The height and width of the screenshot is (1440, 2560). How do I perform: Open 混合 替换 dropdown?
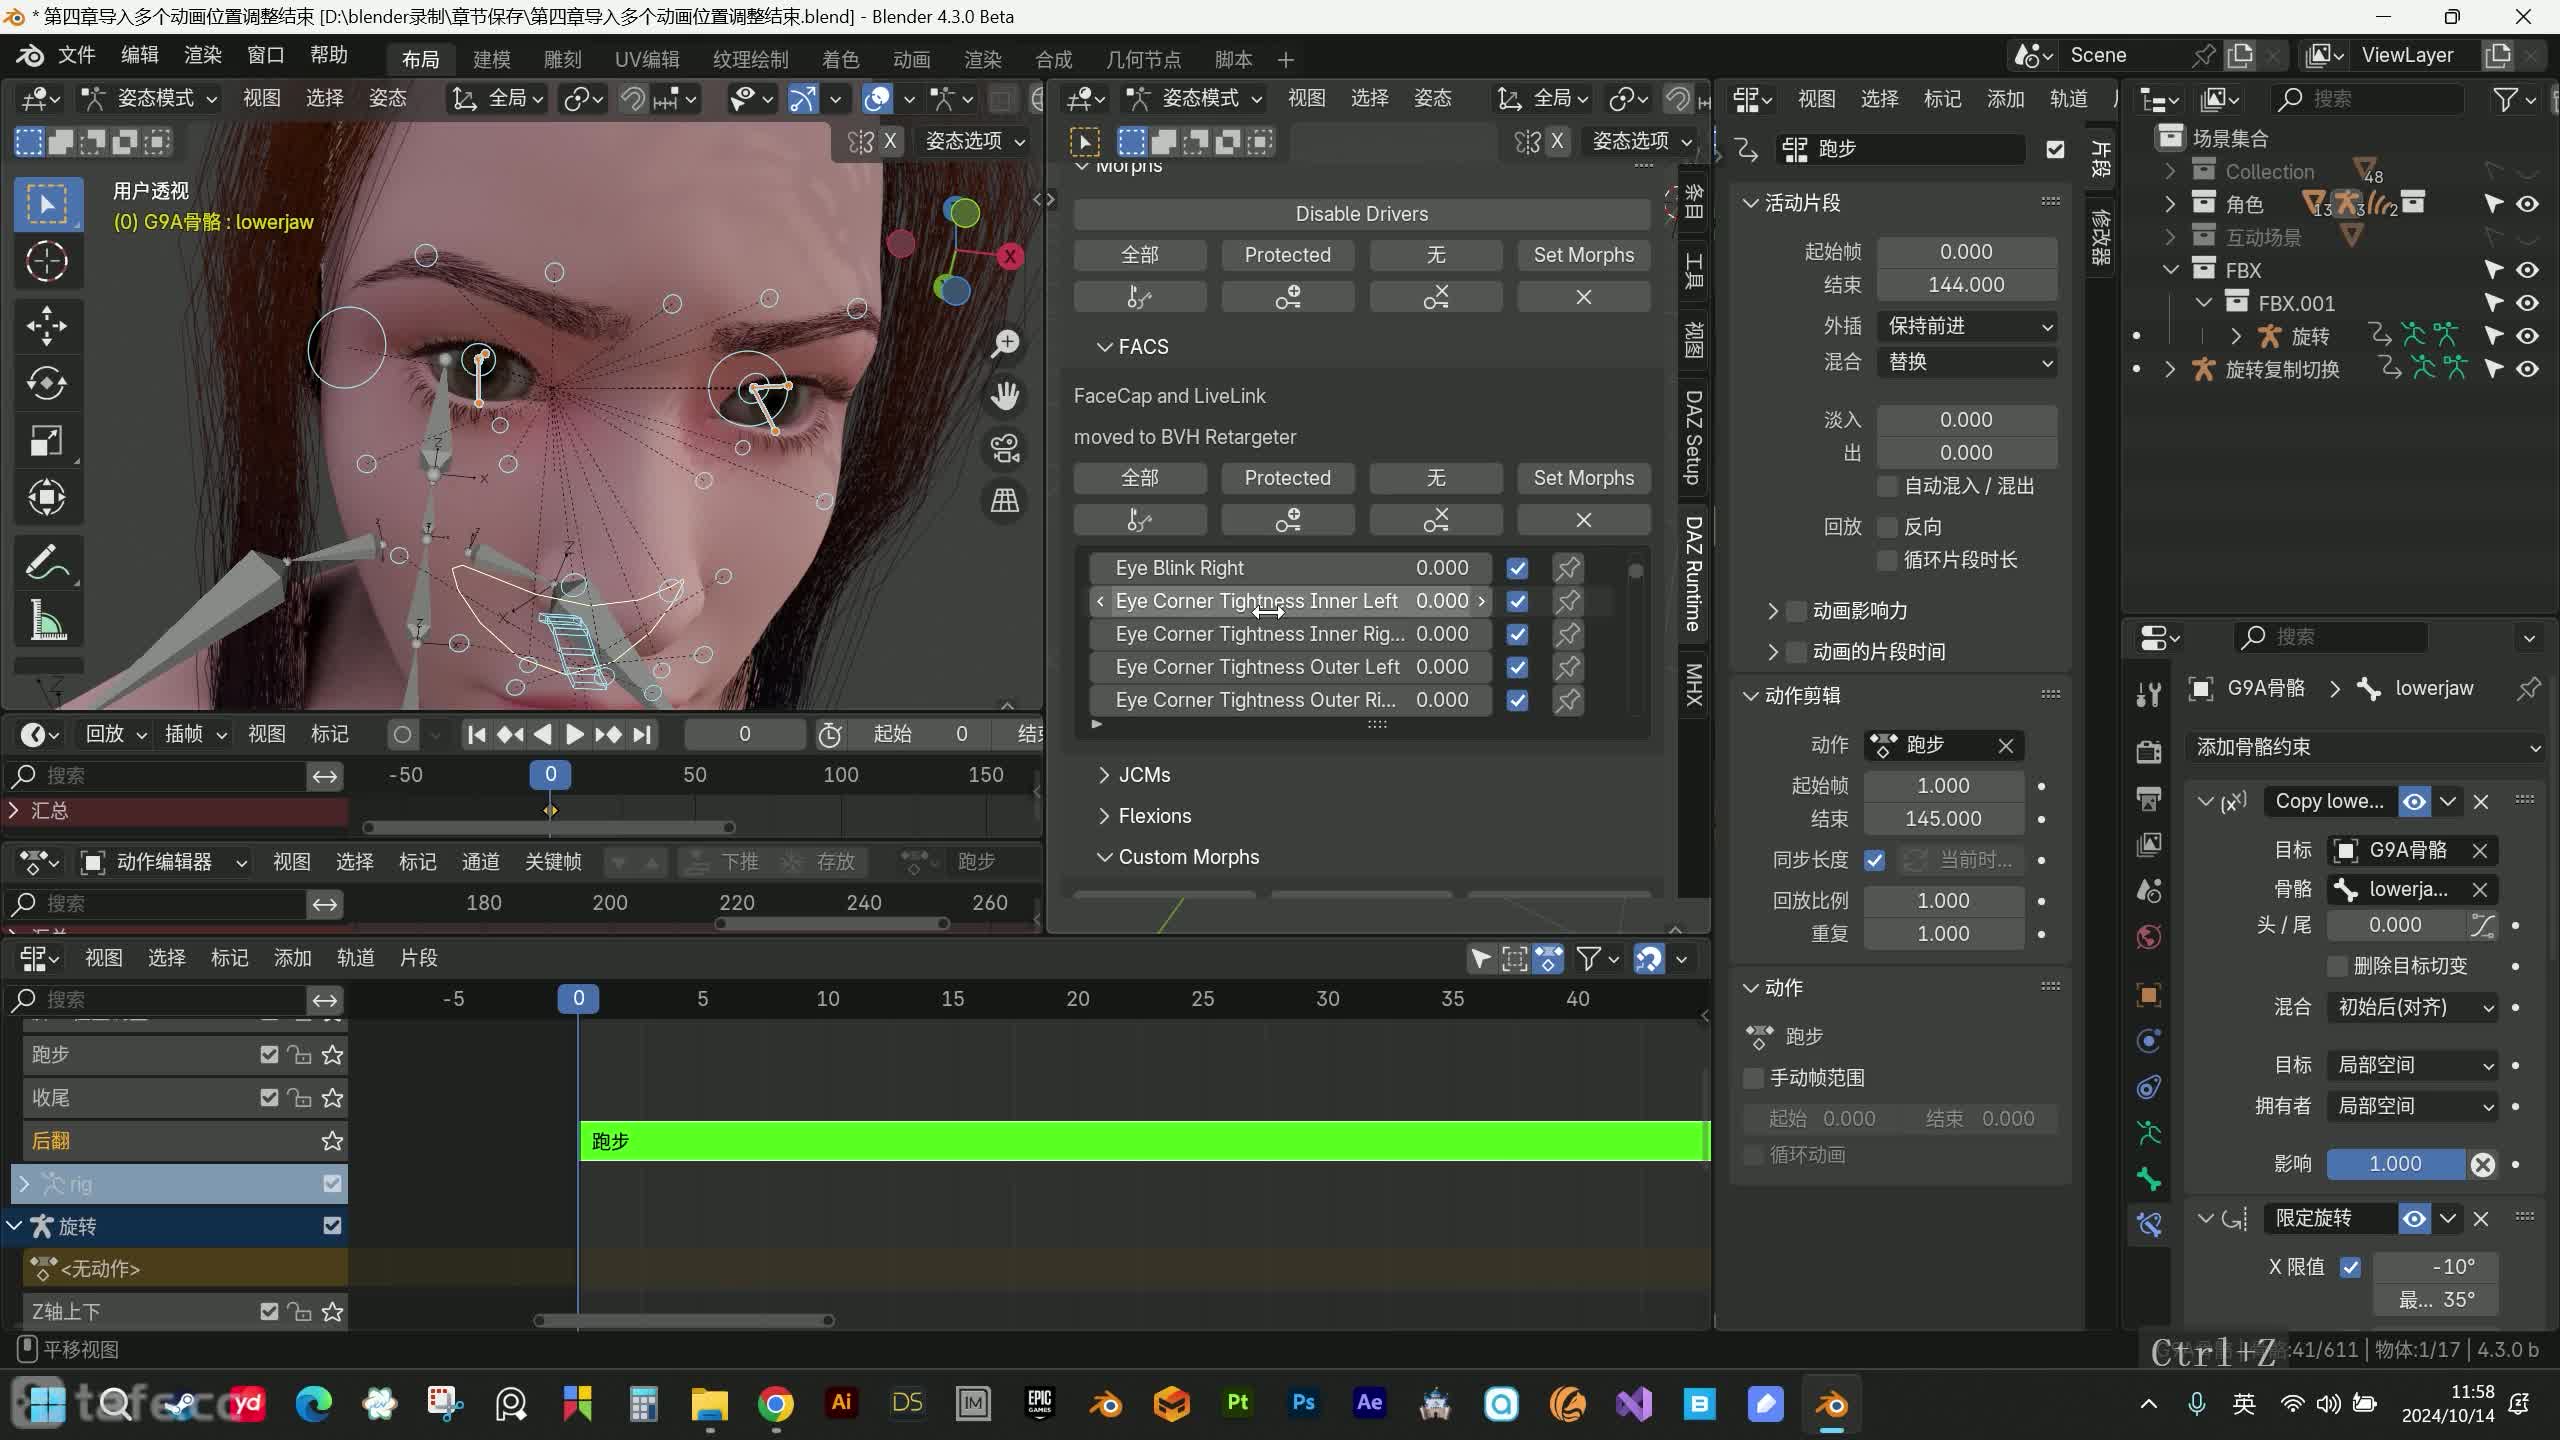pyautogui.click(x=1967, y=362)
